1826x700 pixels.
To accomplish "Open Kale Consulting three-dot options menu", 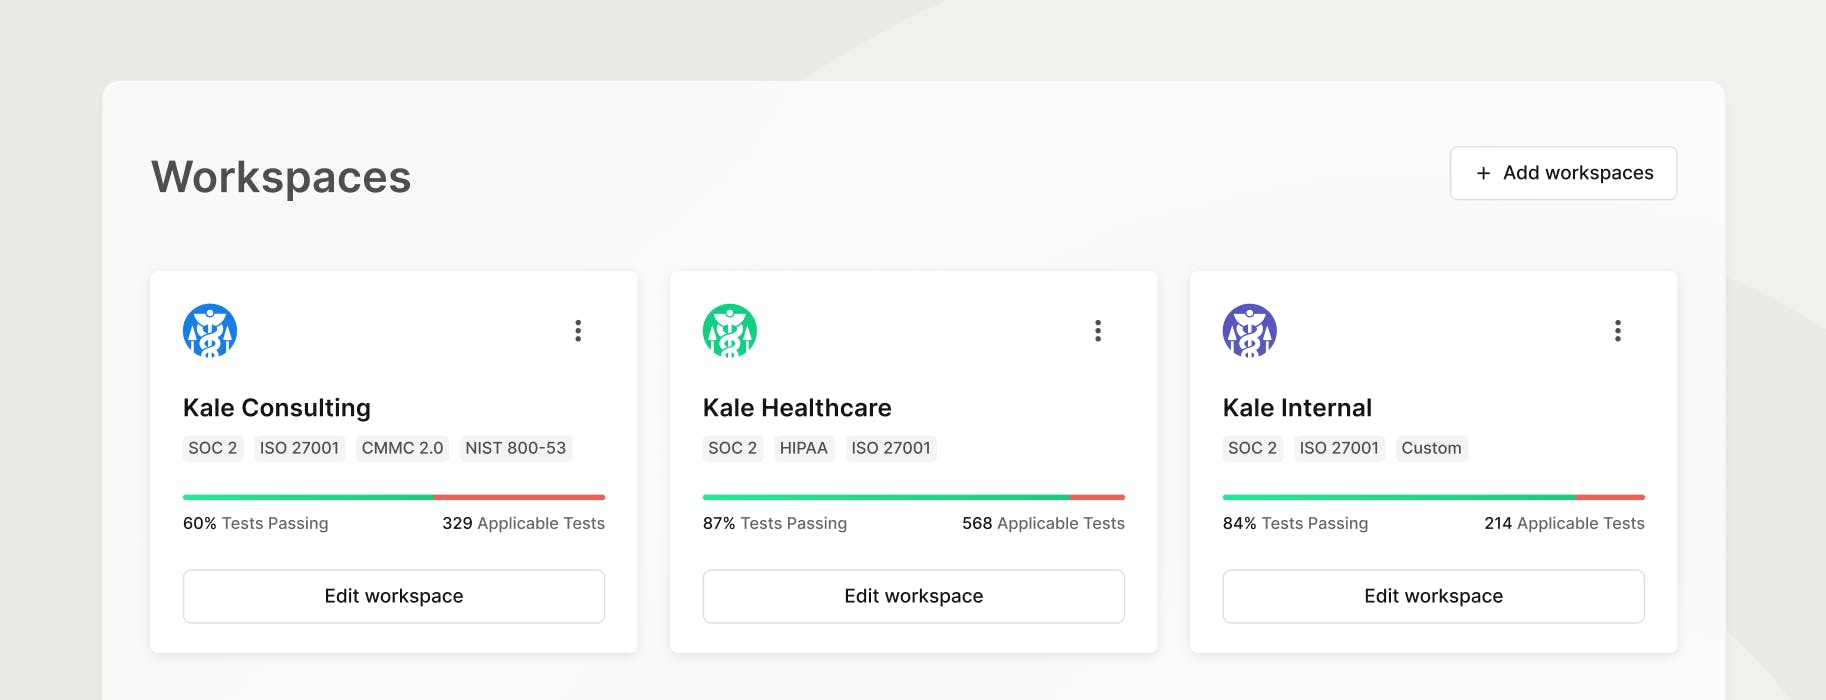I will [578, 331].
